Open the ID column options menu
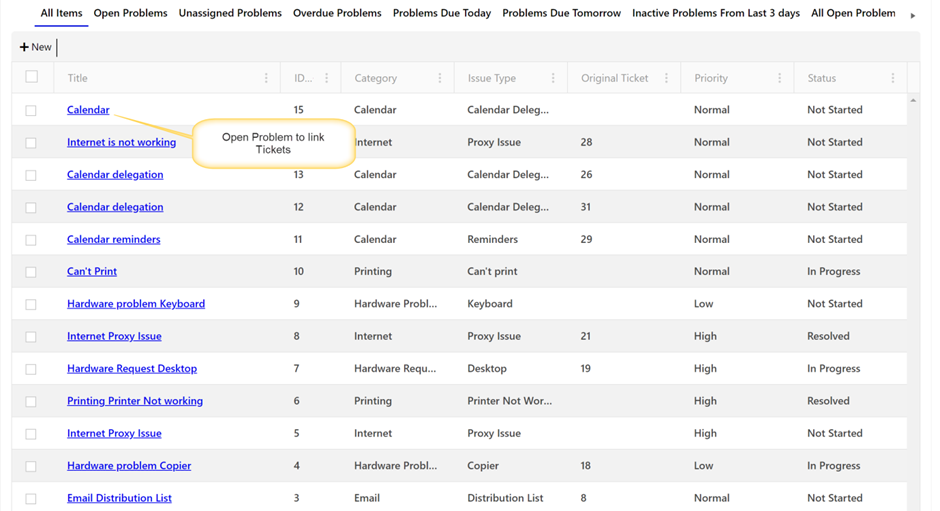This screenshot has height=511, width=940. coord(327,78)
